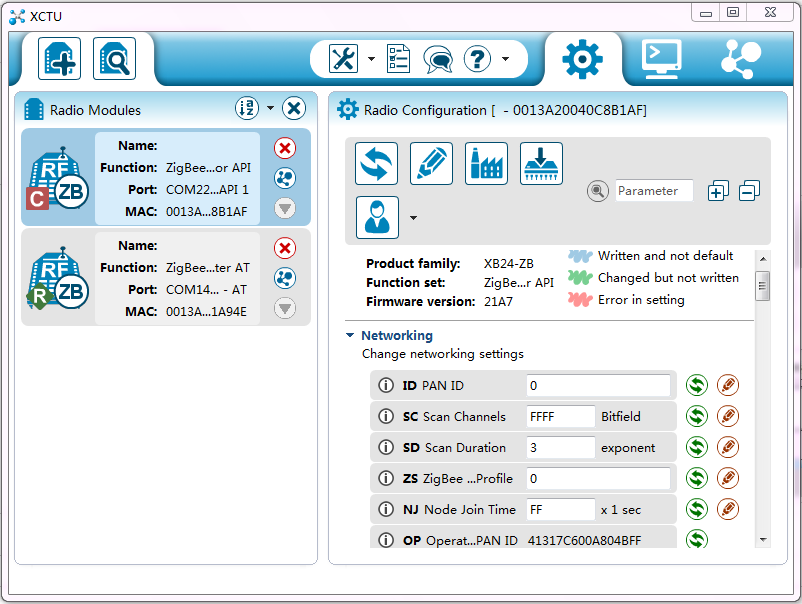The height and width of the screenshot is (604, 802).
Task: Click the Discover radio modules icon
Action: (114, 59)
